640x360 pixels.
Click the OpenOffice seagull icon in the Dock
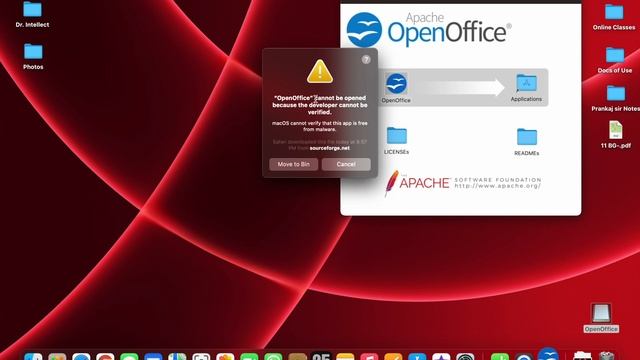548,354
